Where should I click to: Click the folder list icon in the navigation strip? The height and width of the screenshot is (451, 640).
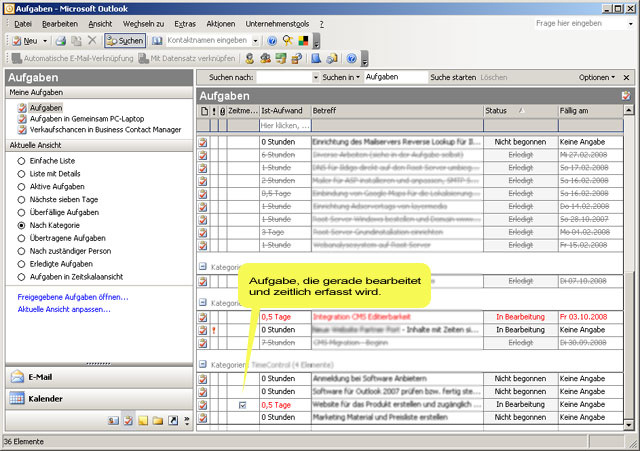[x=157, y=422]
